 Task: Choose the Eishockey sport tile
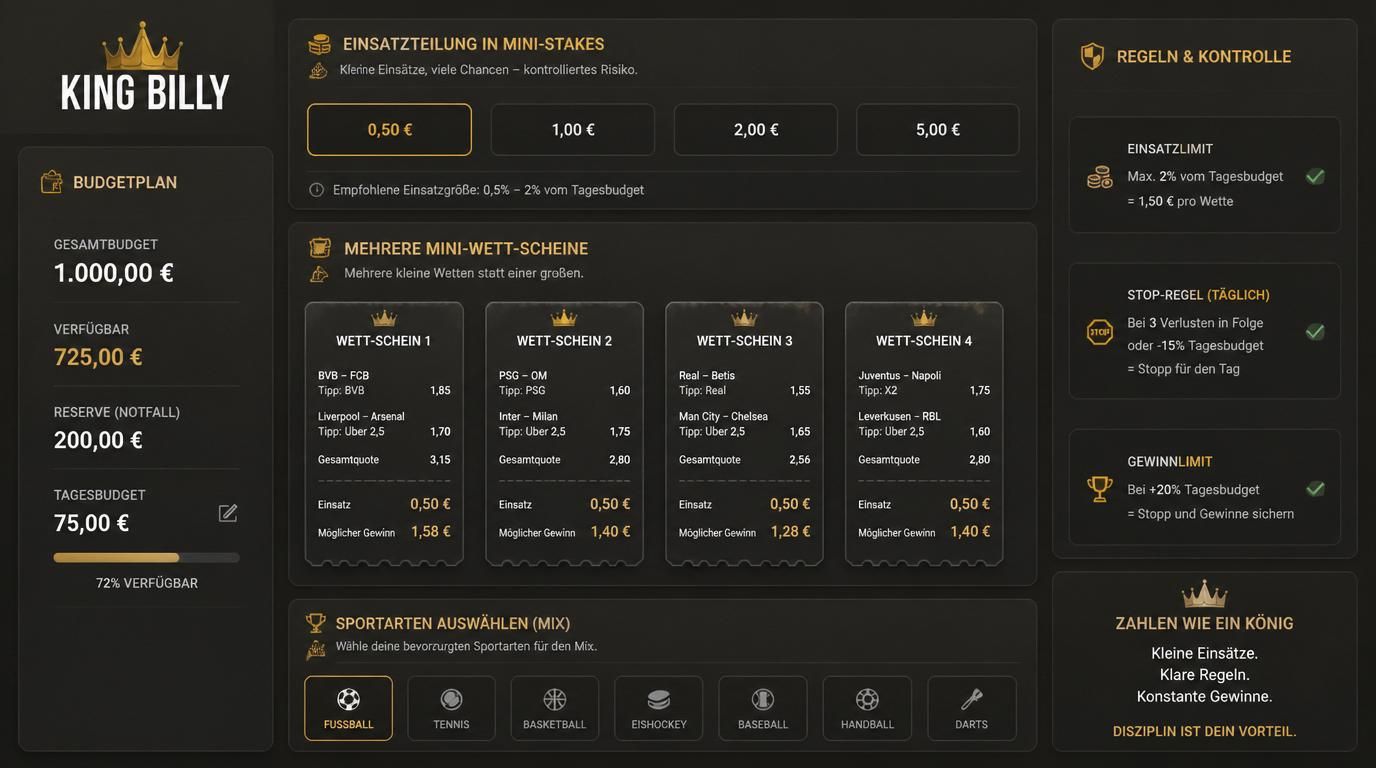659,708
